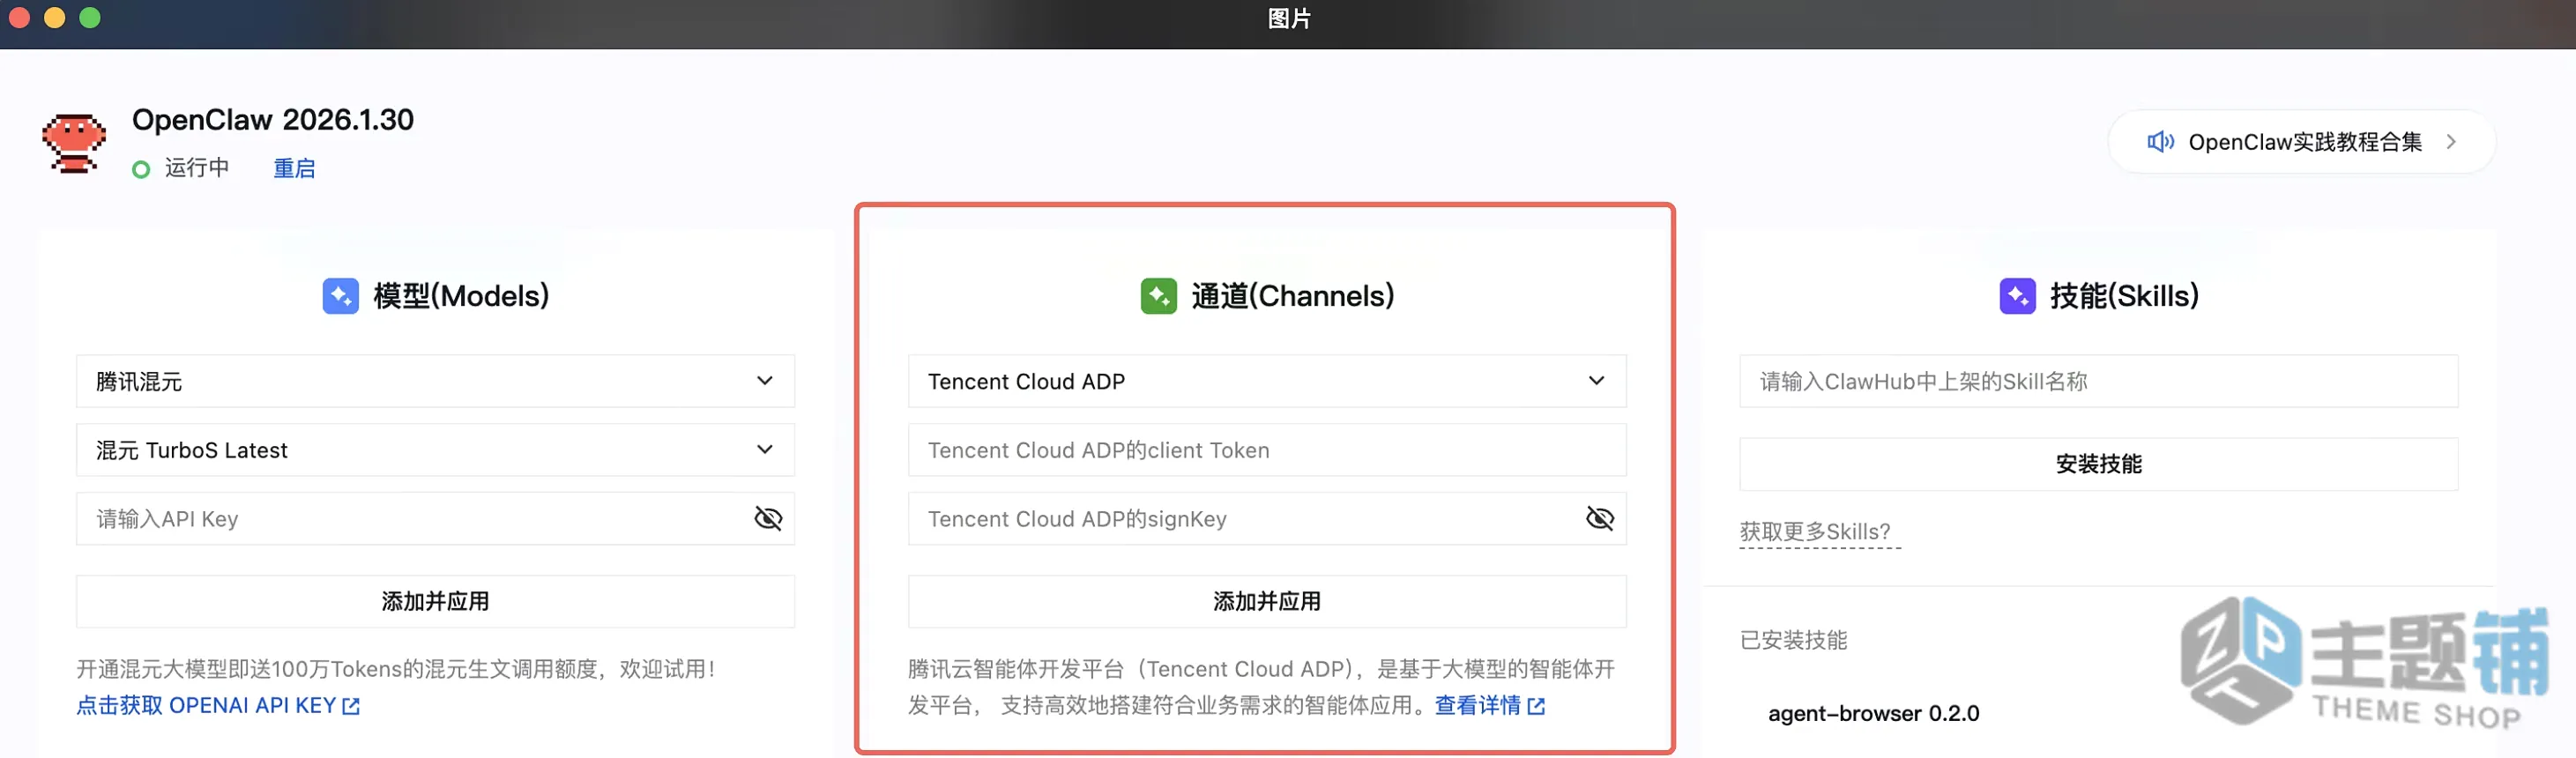Screen dimensions: 2576x758
Task: Click 重启 to restart OpenClaw
Action: (x=294, y=168)
